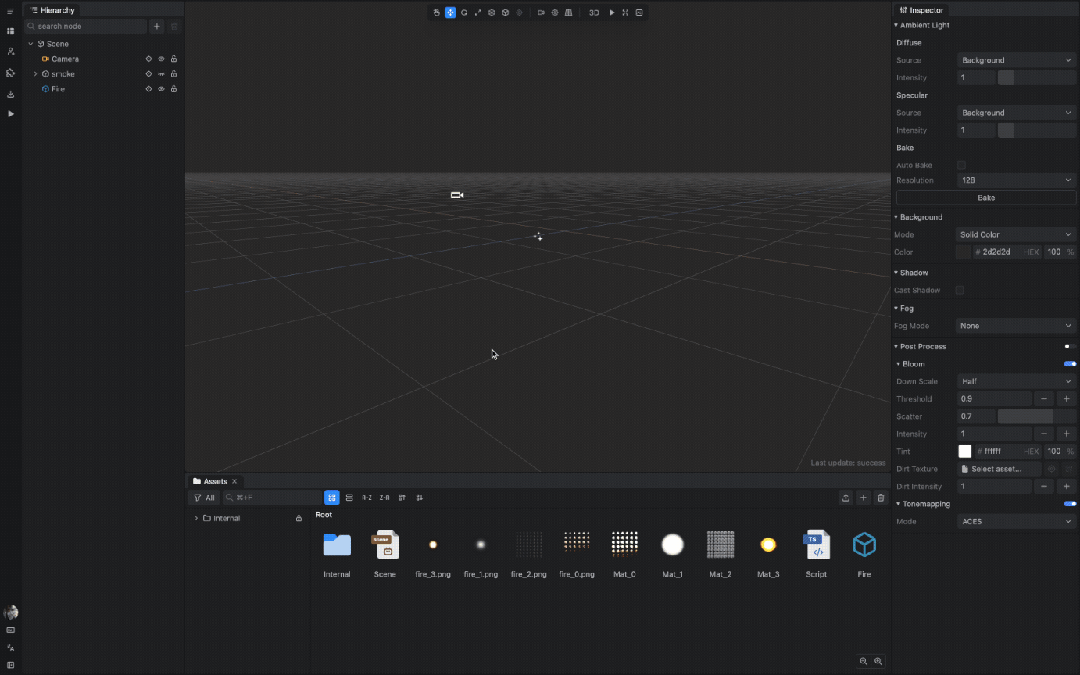Toggle lock on Fire node
The height and width of the screenshot is (675, 1080).
[x=174, y=89]
